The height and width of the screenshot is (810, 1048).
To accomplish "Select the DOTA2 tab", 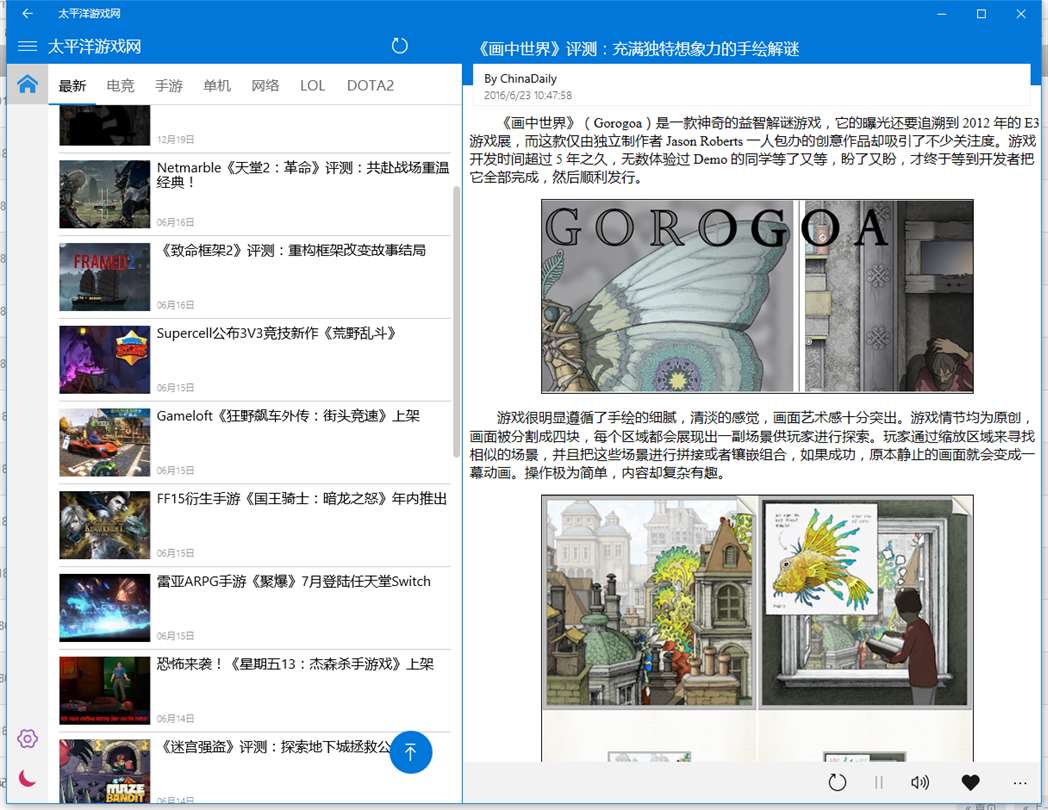I will [370, 86].
